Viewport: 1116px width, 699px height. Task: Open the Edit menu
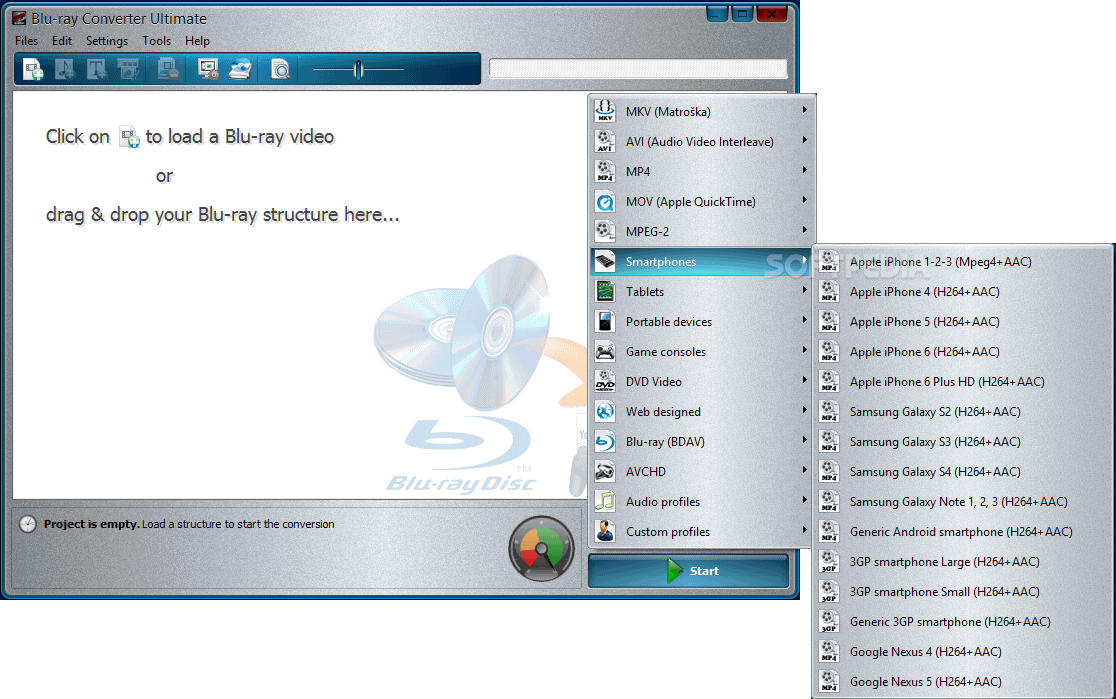(62, 41)
